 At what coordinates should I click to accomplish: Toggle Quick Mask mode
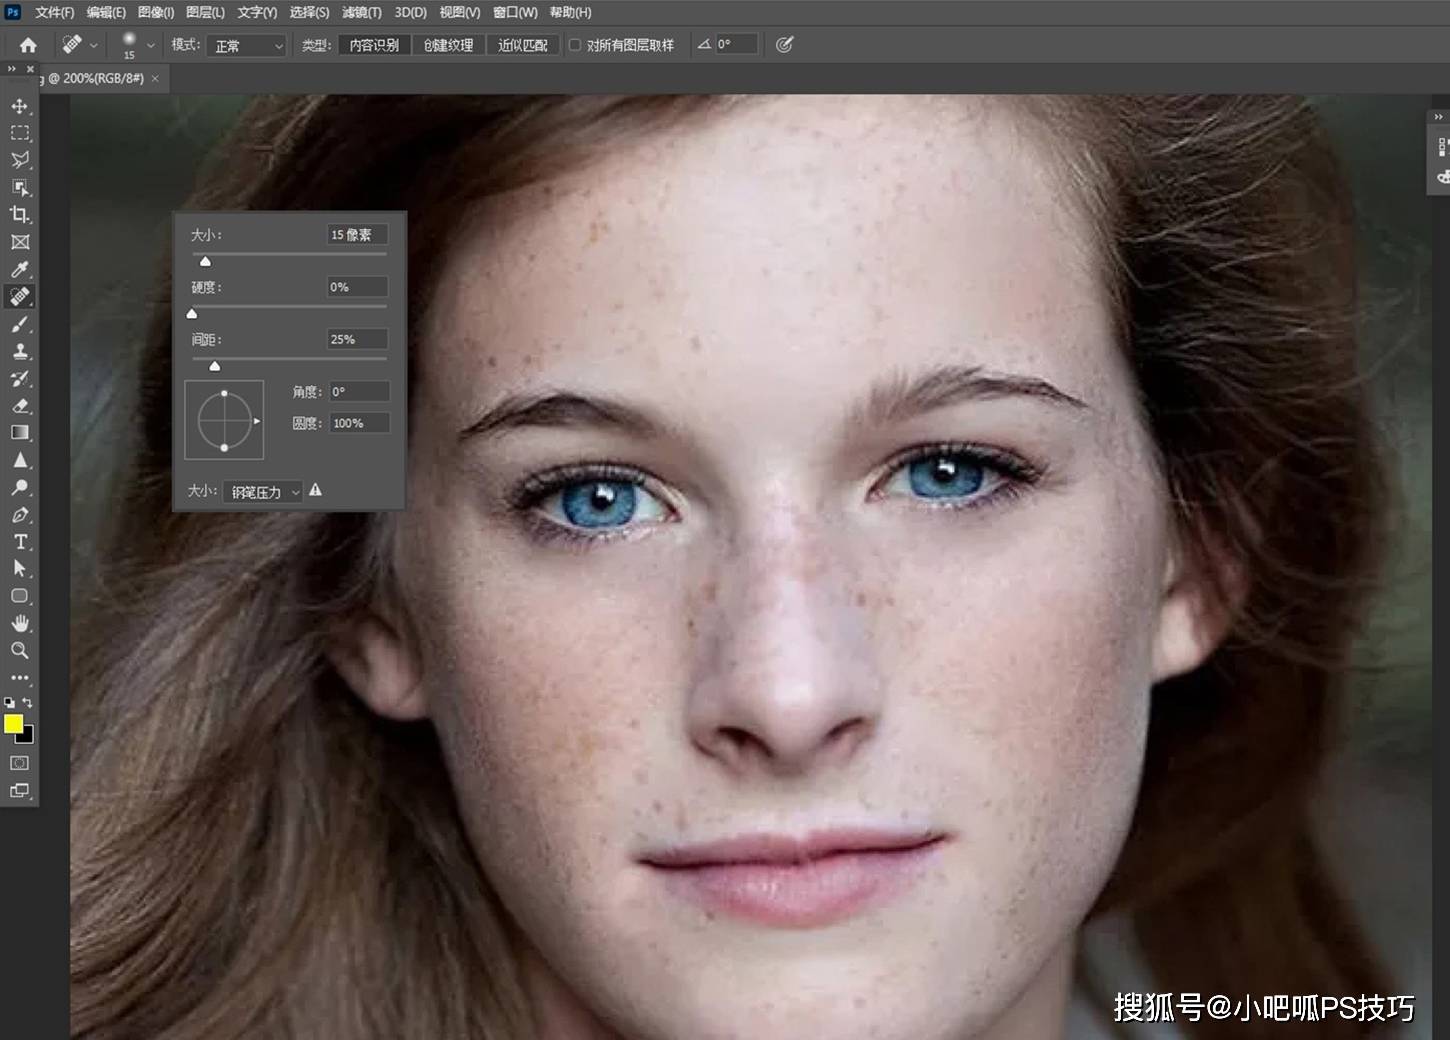(x=19, y=763)
